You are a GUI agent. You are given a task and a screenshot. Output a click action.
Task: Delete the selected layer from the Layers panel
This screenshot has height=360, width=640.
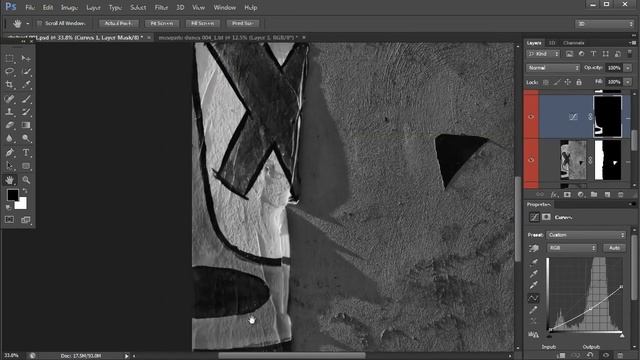(x=620, y=195)
